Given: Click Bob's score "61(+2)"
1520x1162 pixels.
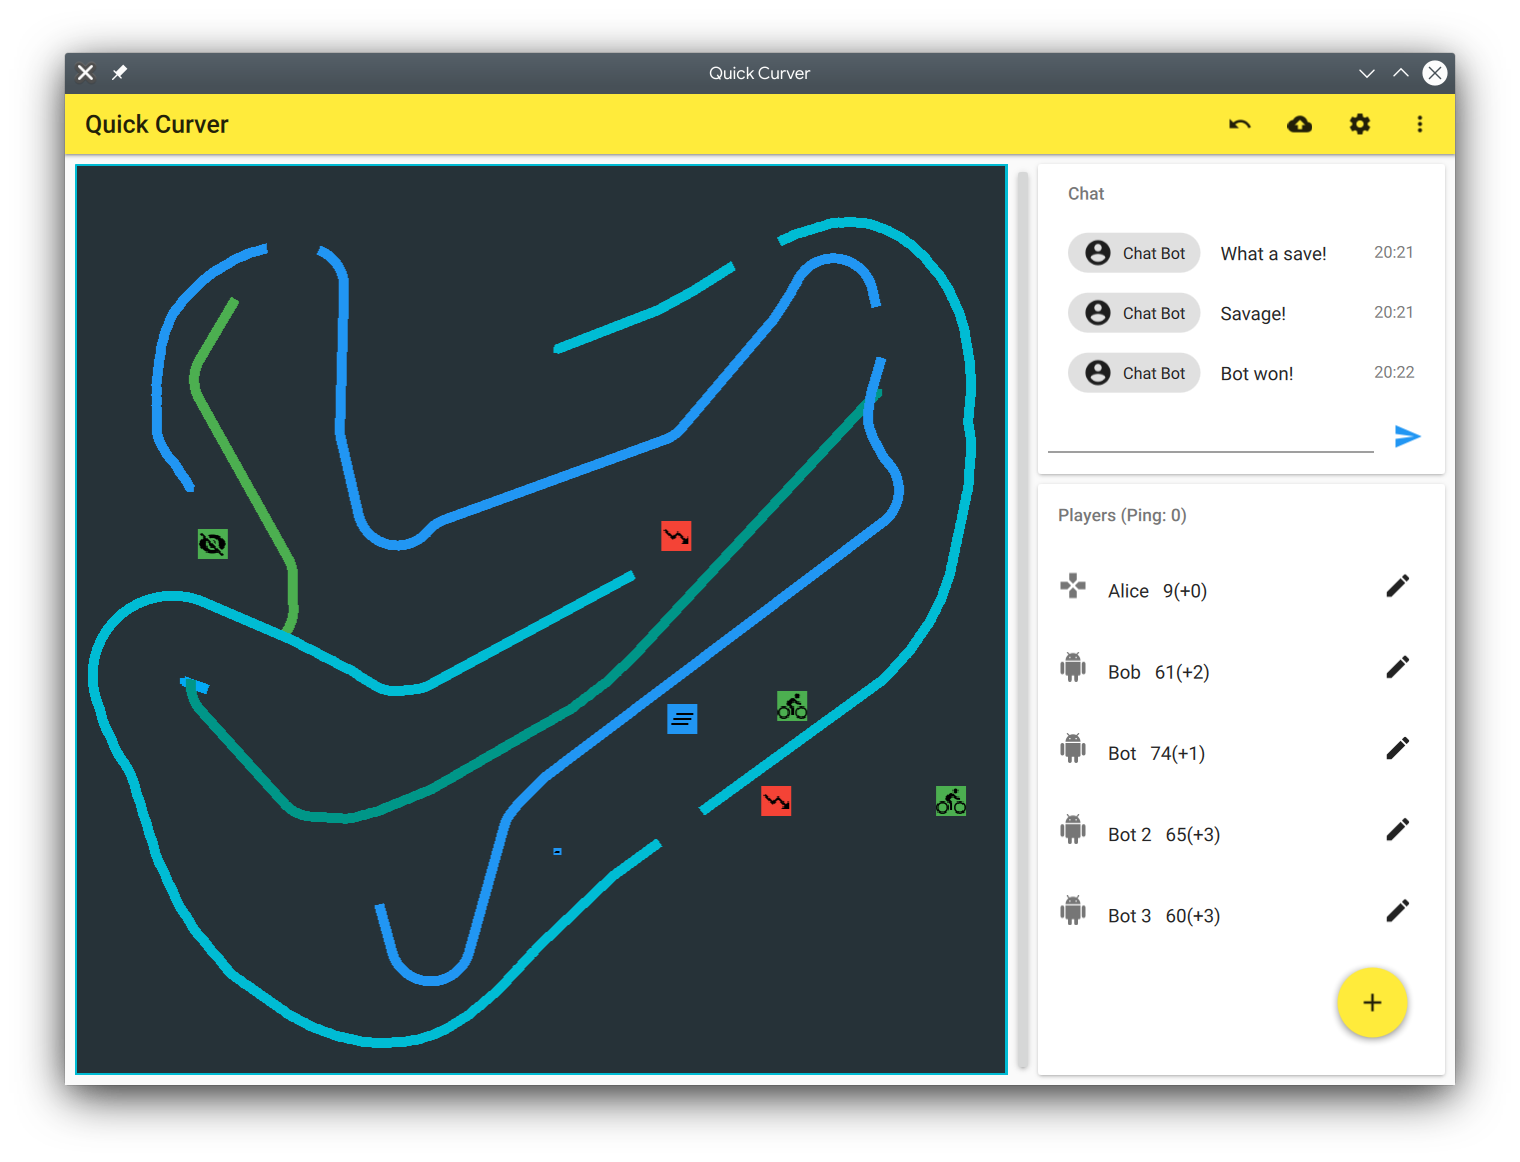Looking at the screenshot, I should click(x=1182, y=672).
